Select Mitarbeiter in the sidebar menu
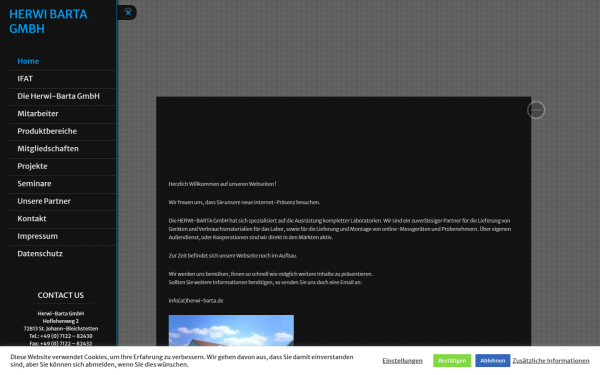Viewport: 600px width, 375px height. 38,114
